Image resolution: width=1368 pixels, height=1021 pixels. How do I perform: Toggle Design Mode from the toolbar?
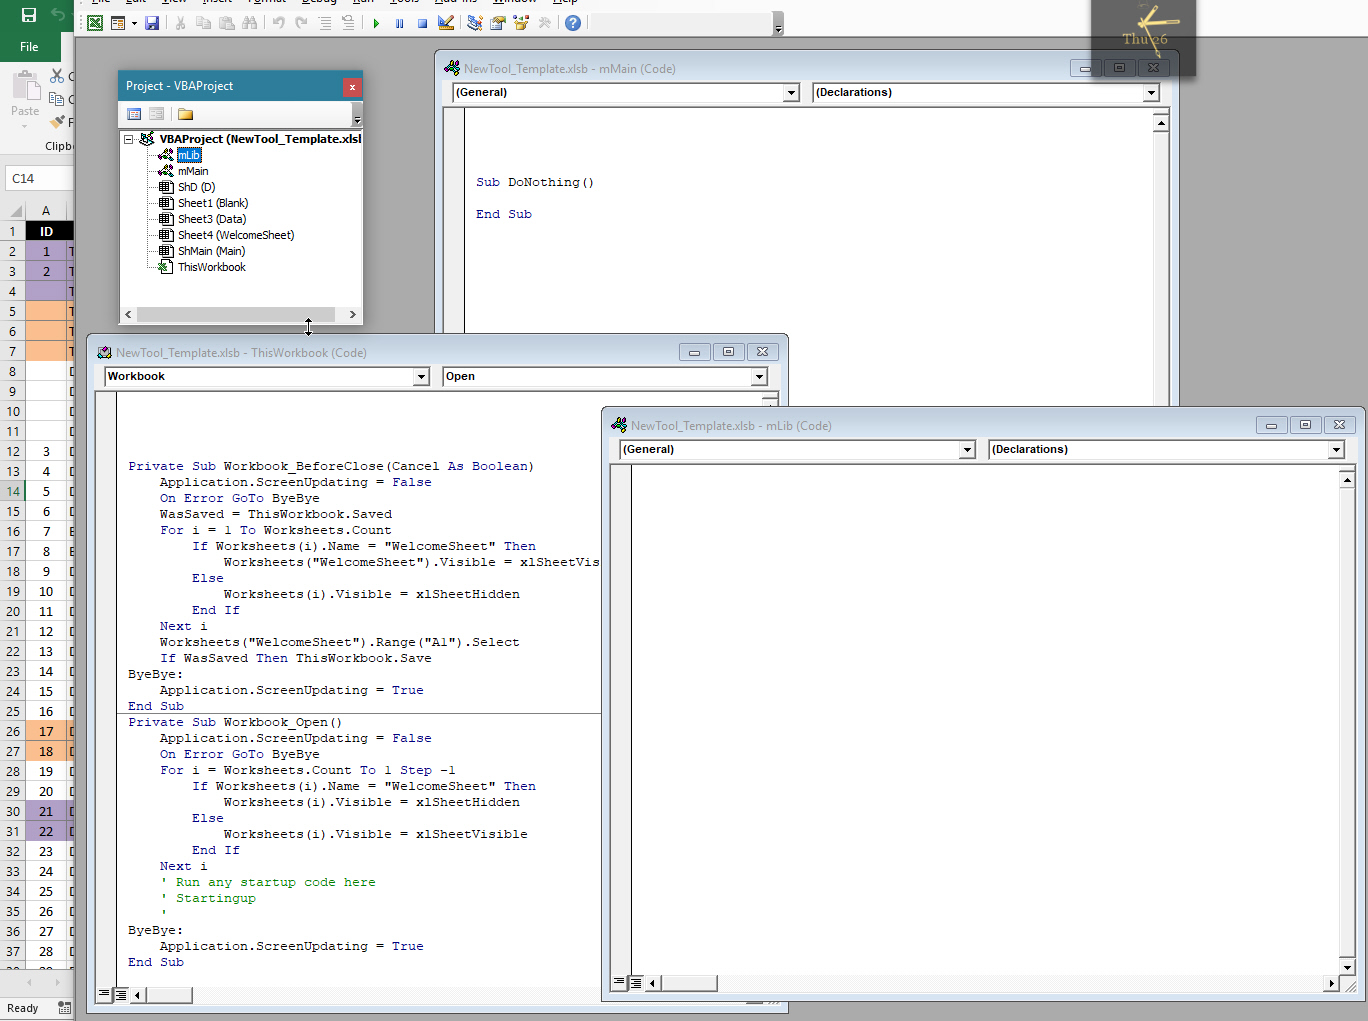446,23
